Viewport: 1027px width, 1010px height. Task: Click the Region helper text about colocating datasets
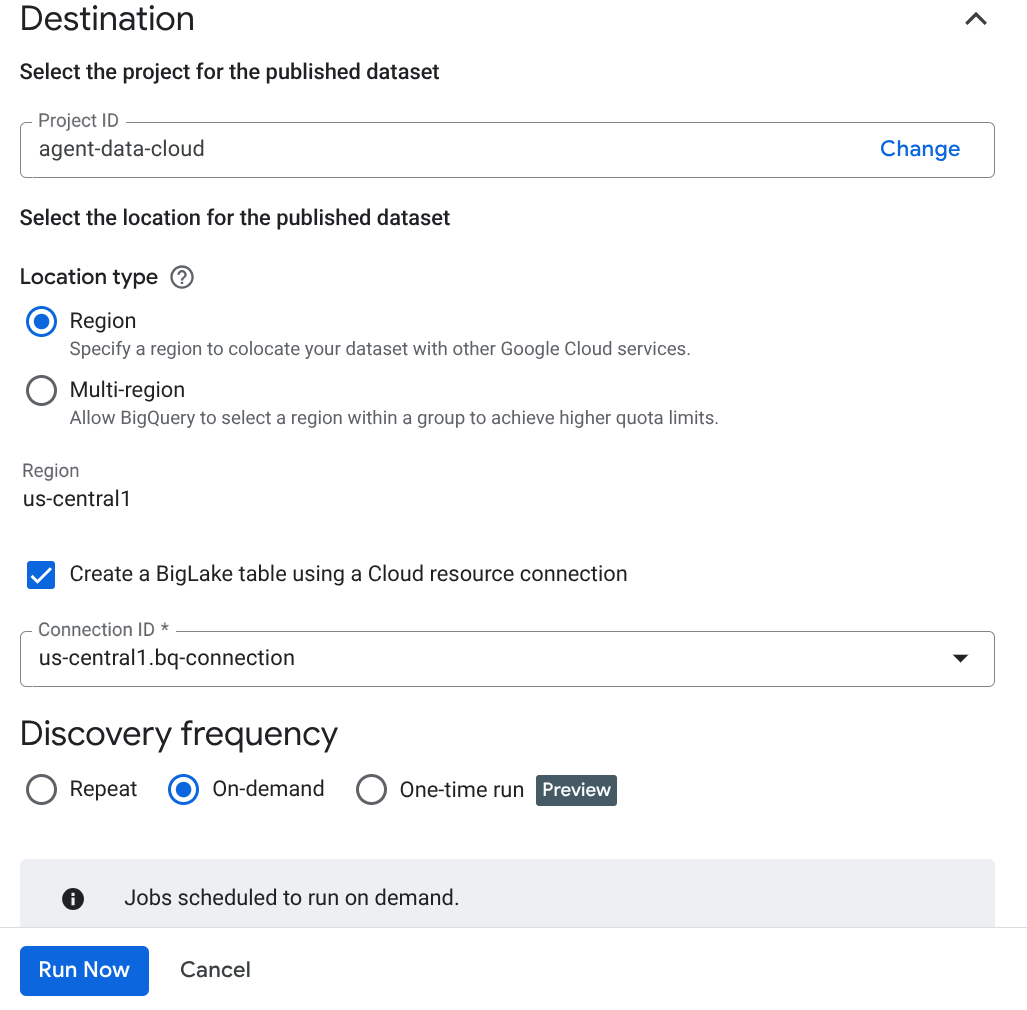click(x=380, y=349)
